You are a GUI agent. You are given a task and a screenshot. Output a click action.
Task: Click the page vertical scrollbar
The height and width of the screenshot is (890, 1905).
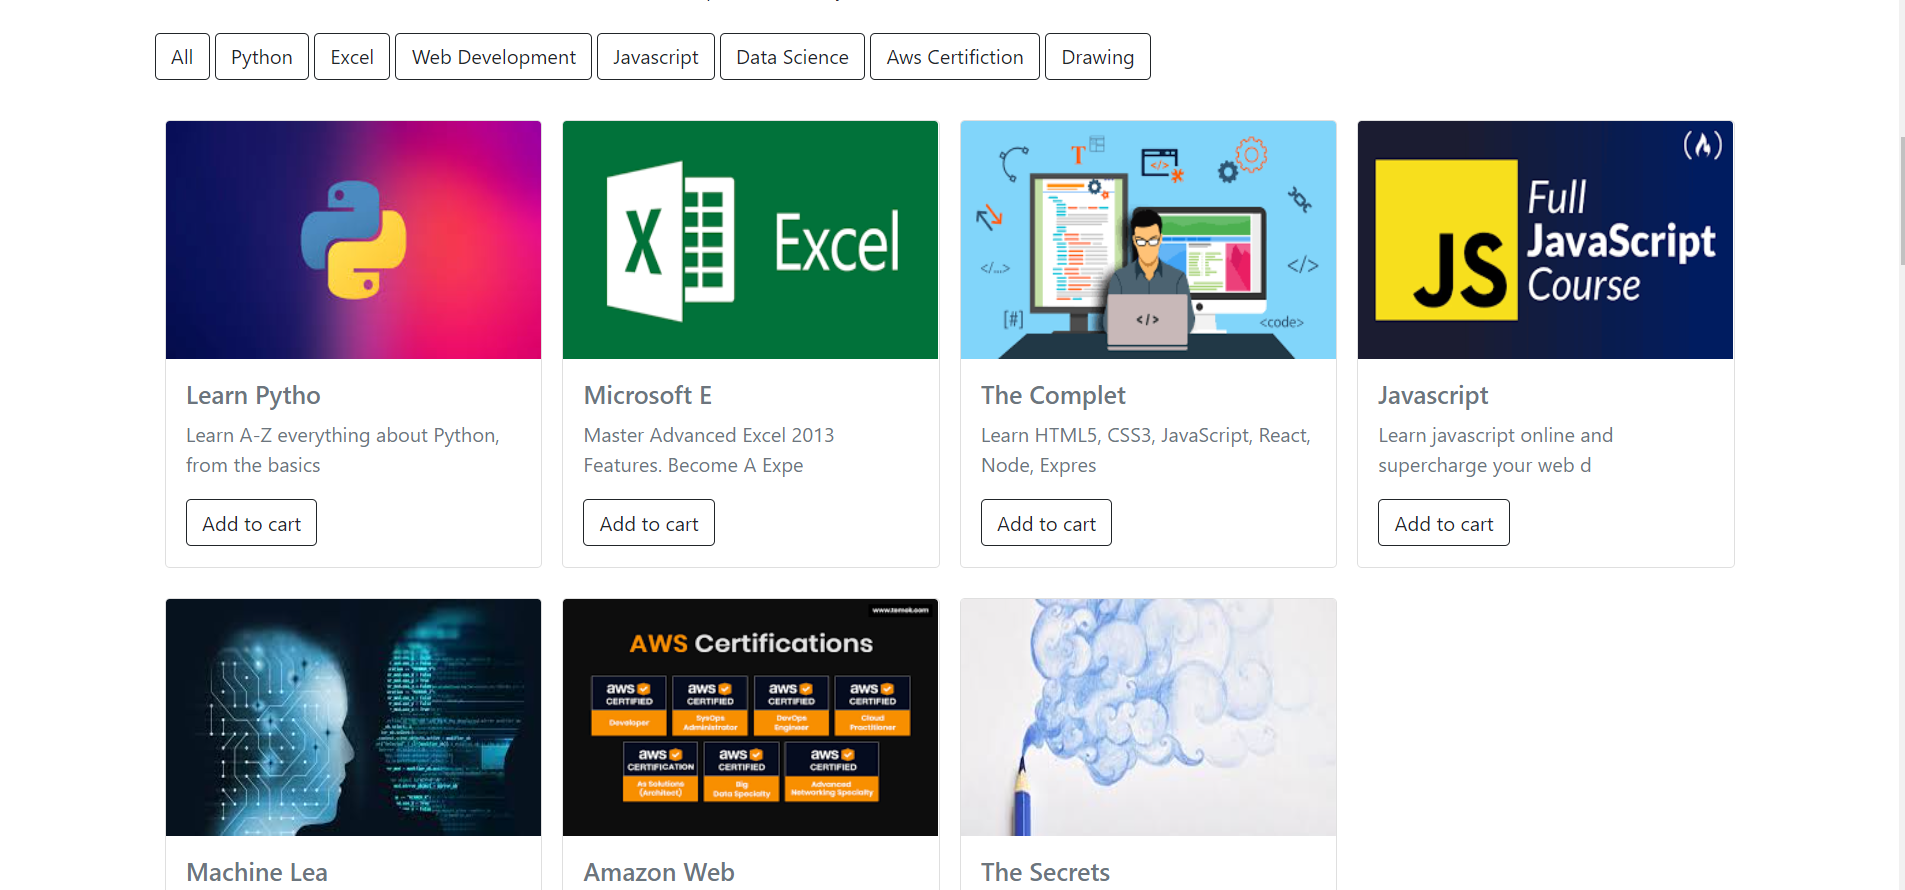(1902, 200)
